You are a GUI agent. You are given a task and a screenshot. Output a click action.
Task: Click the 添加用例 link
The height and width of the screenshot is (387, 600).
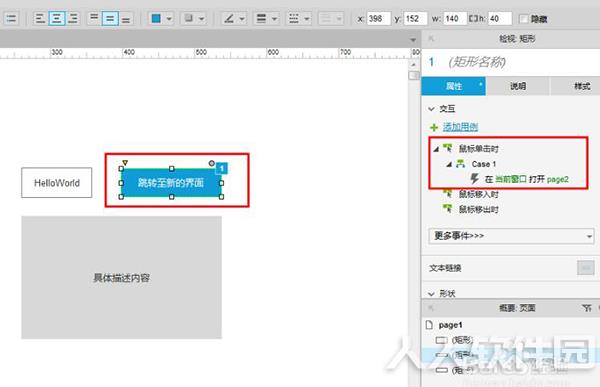point(460,127)
